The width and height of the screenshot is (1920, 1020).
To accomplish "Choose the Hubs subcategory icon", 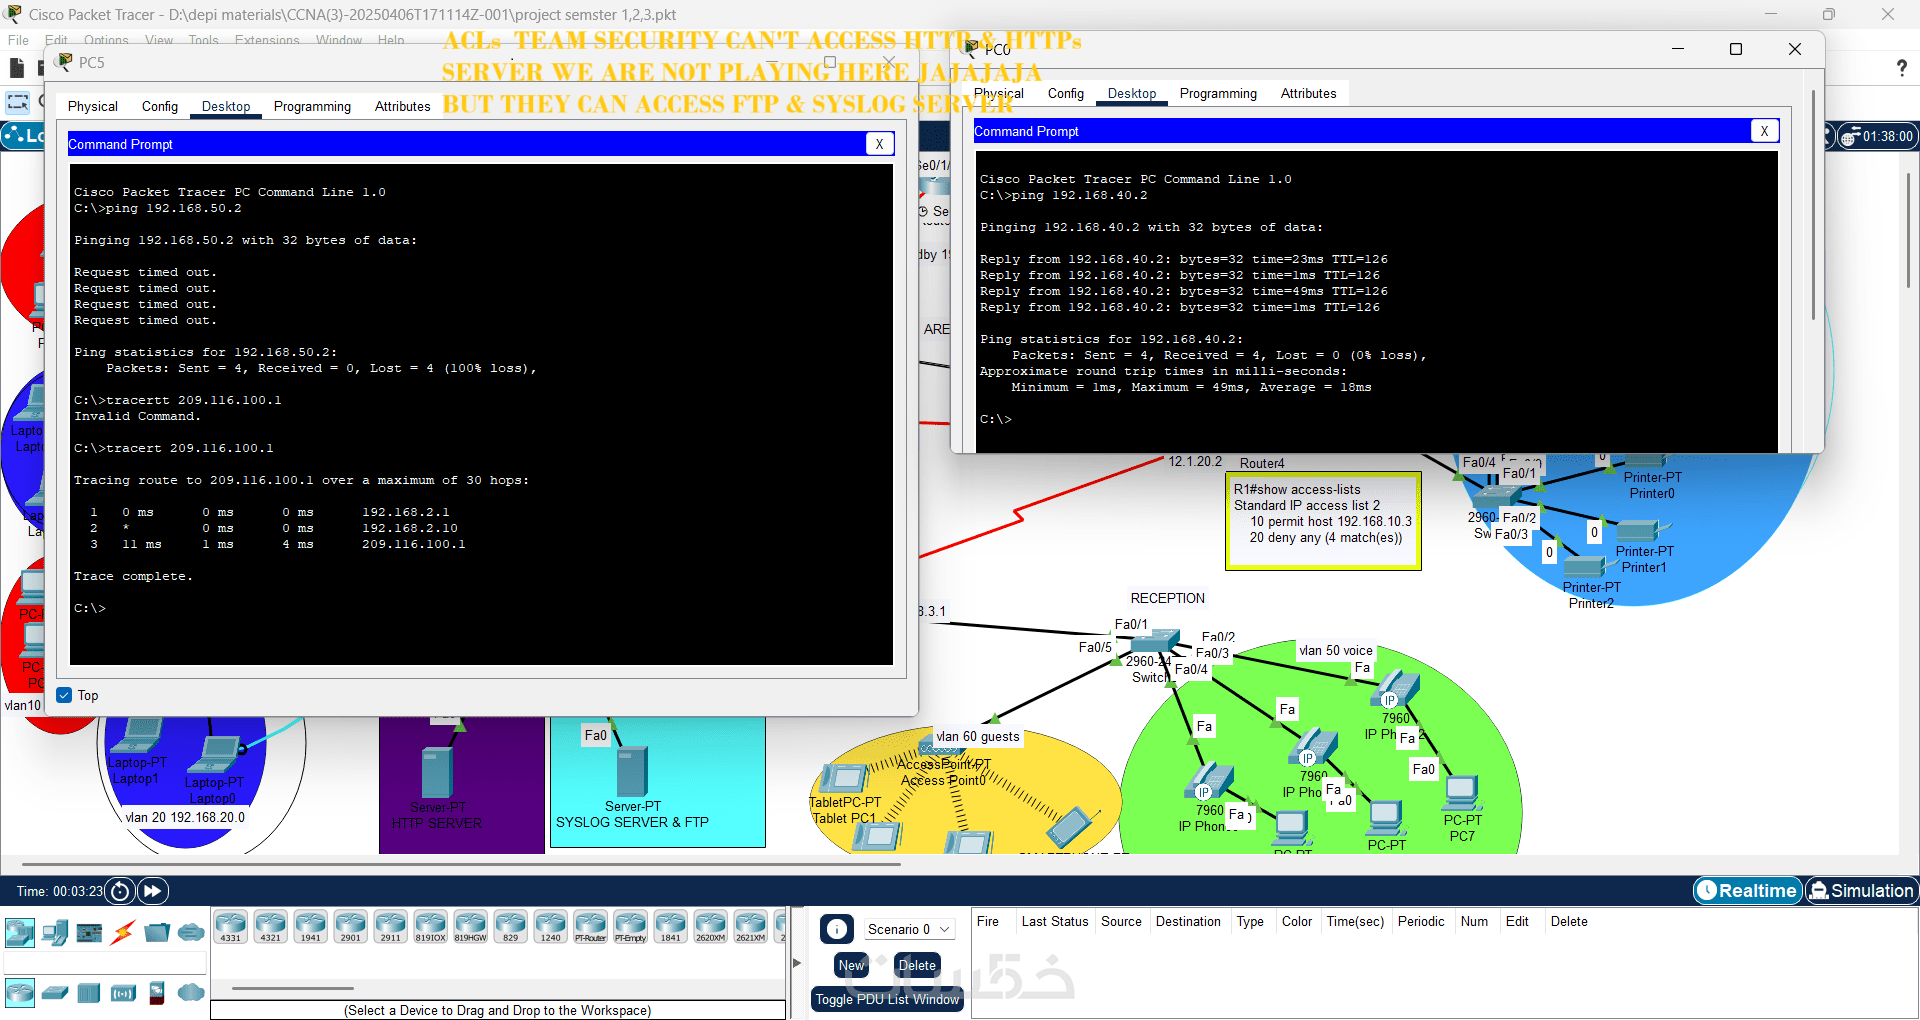I will point(89,992).
